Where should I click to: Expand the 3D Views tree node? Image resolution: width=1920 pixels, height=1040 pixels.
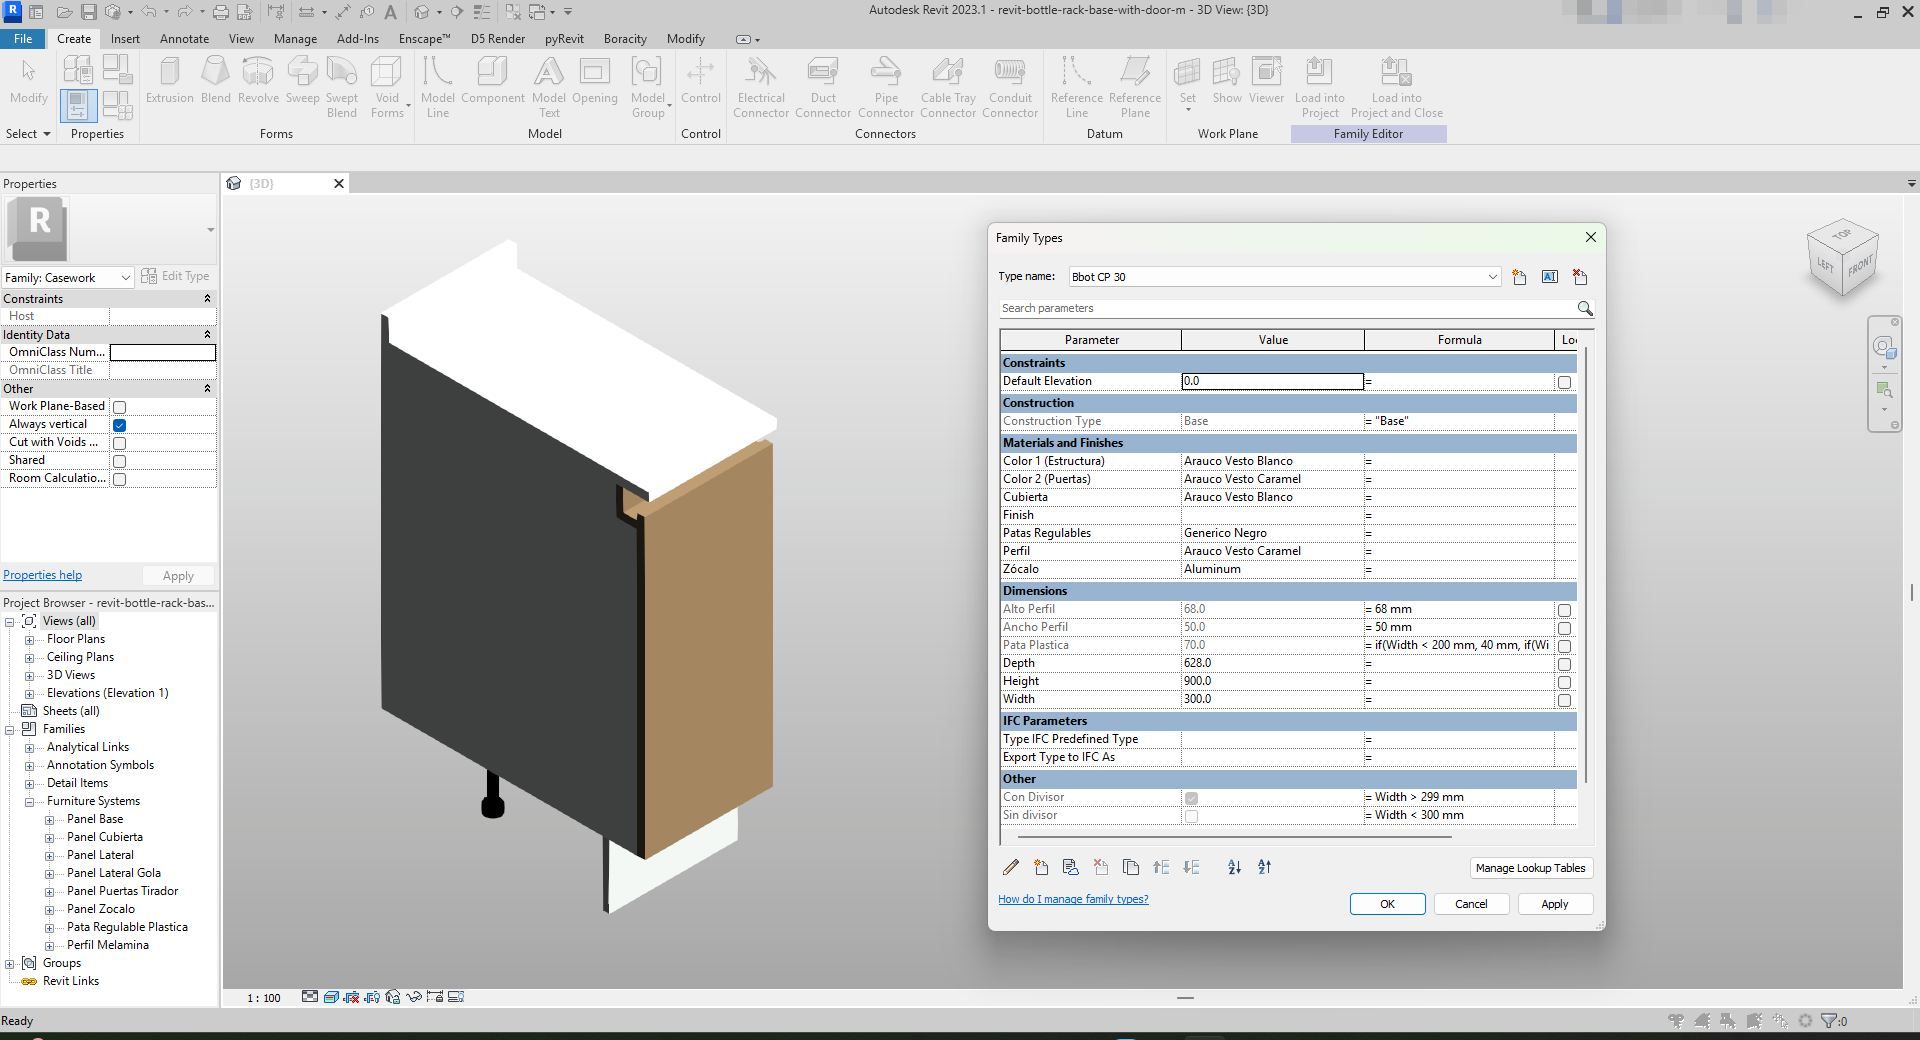point(30,676)
